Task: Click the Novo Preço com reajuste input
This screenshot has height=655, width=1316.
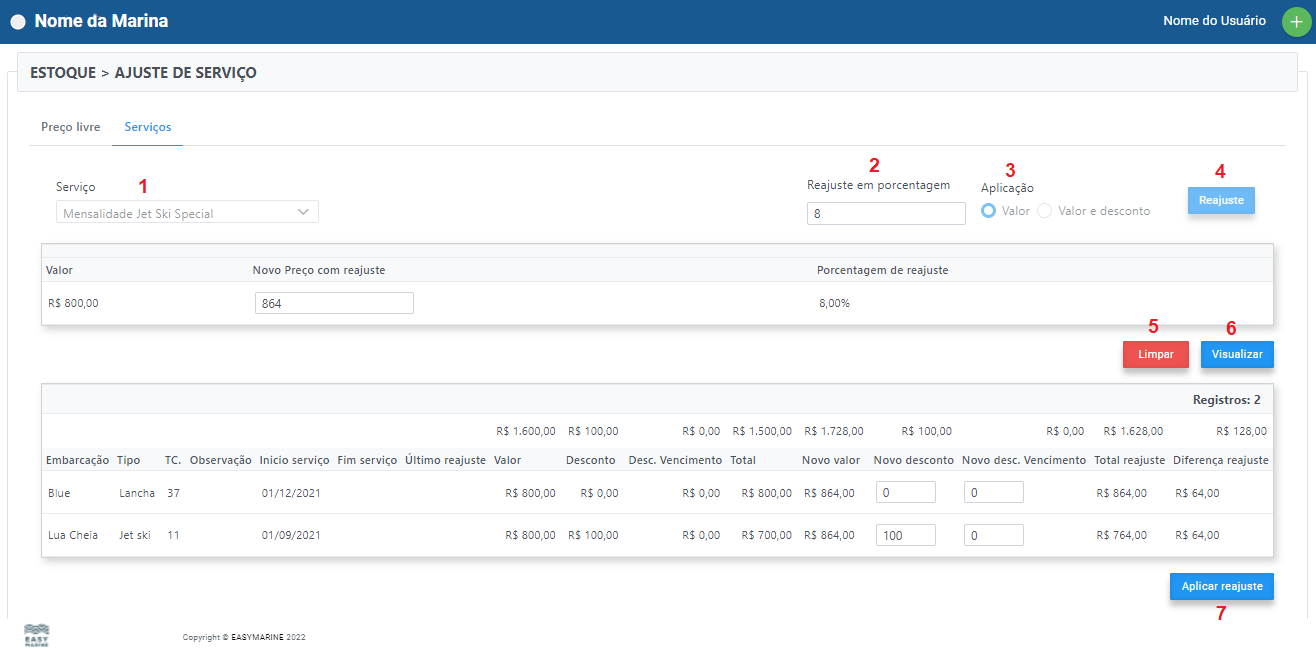Action: pos(334,303)
